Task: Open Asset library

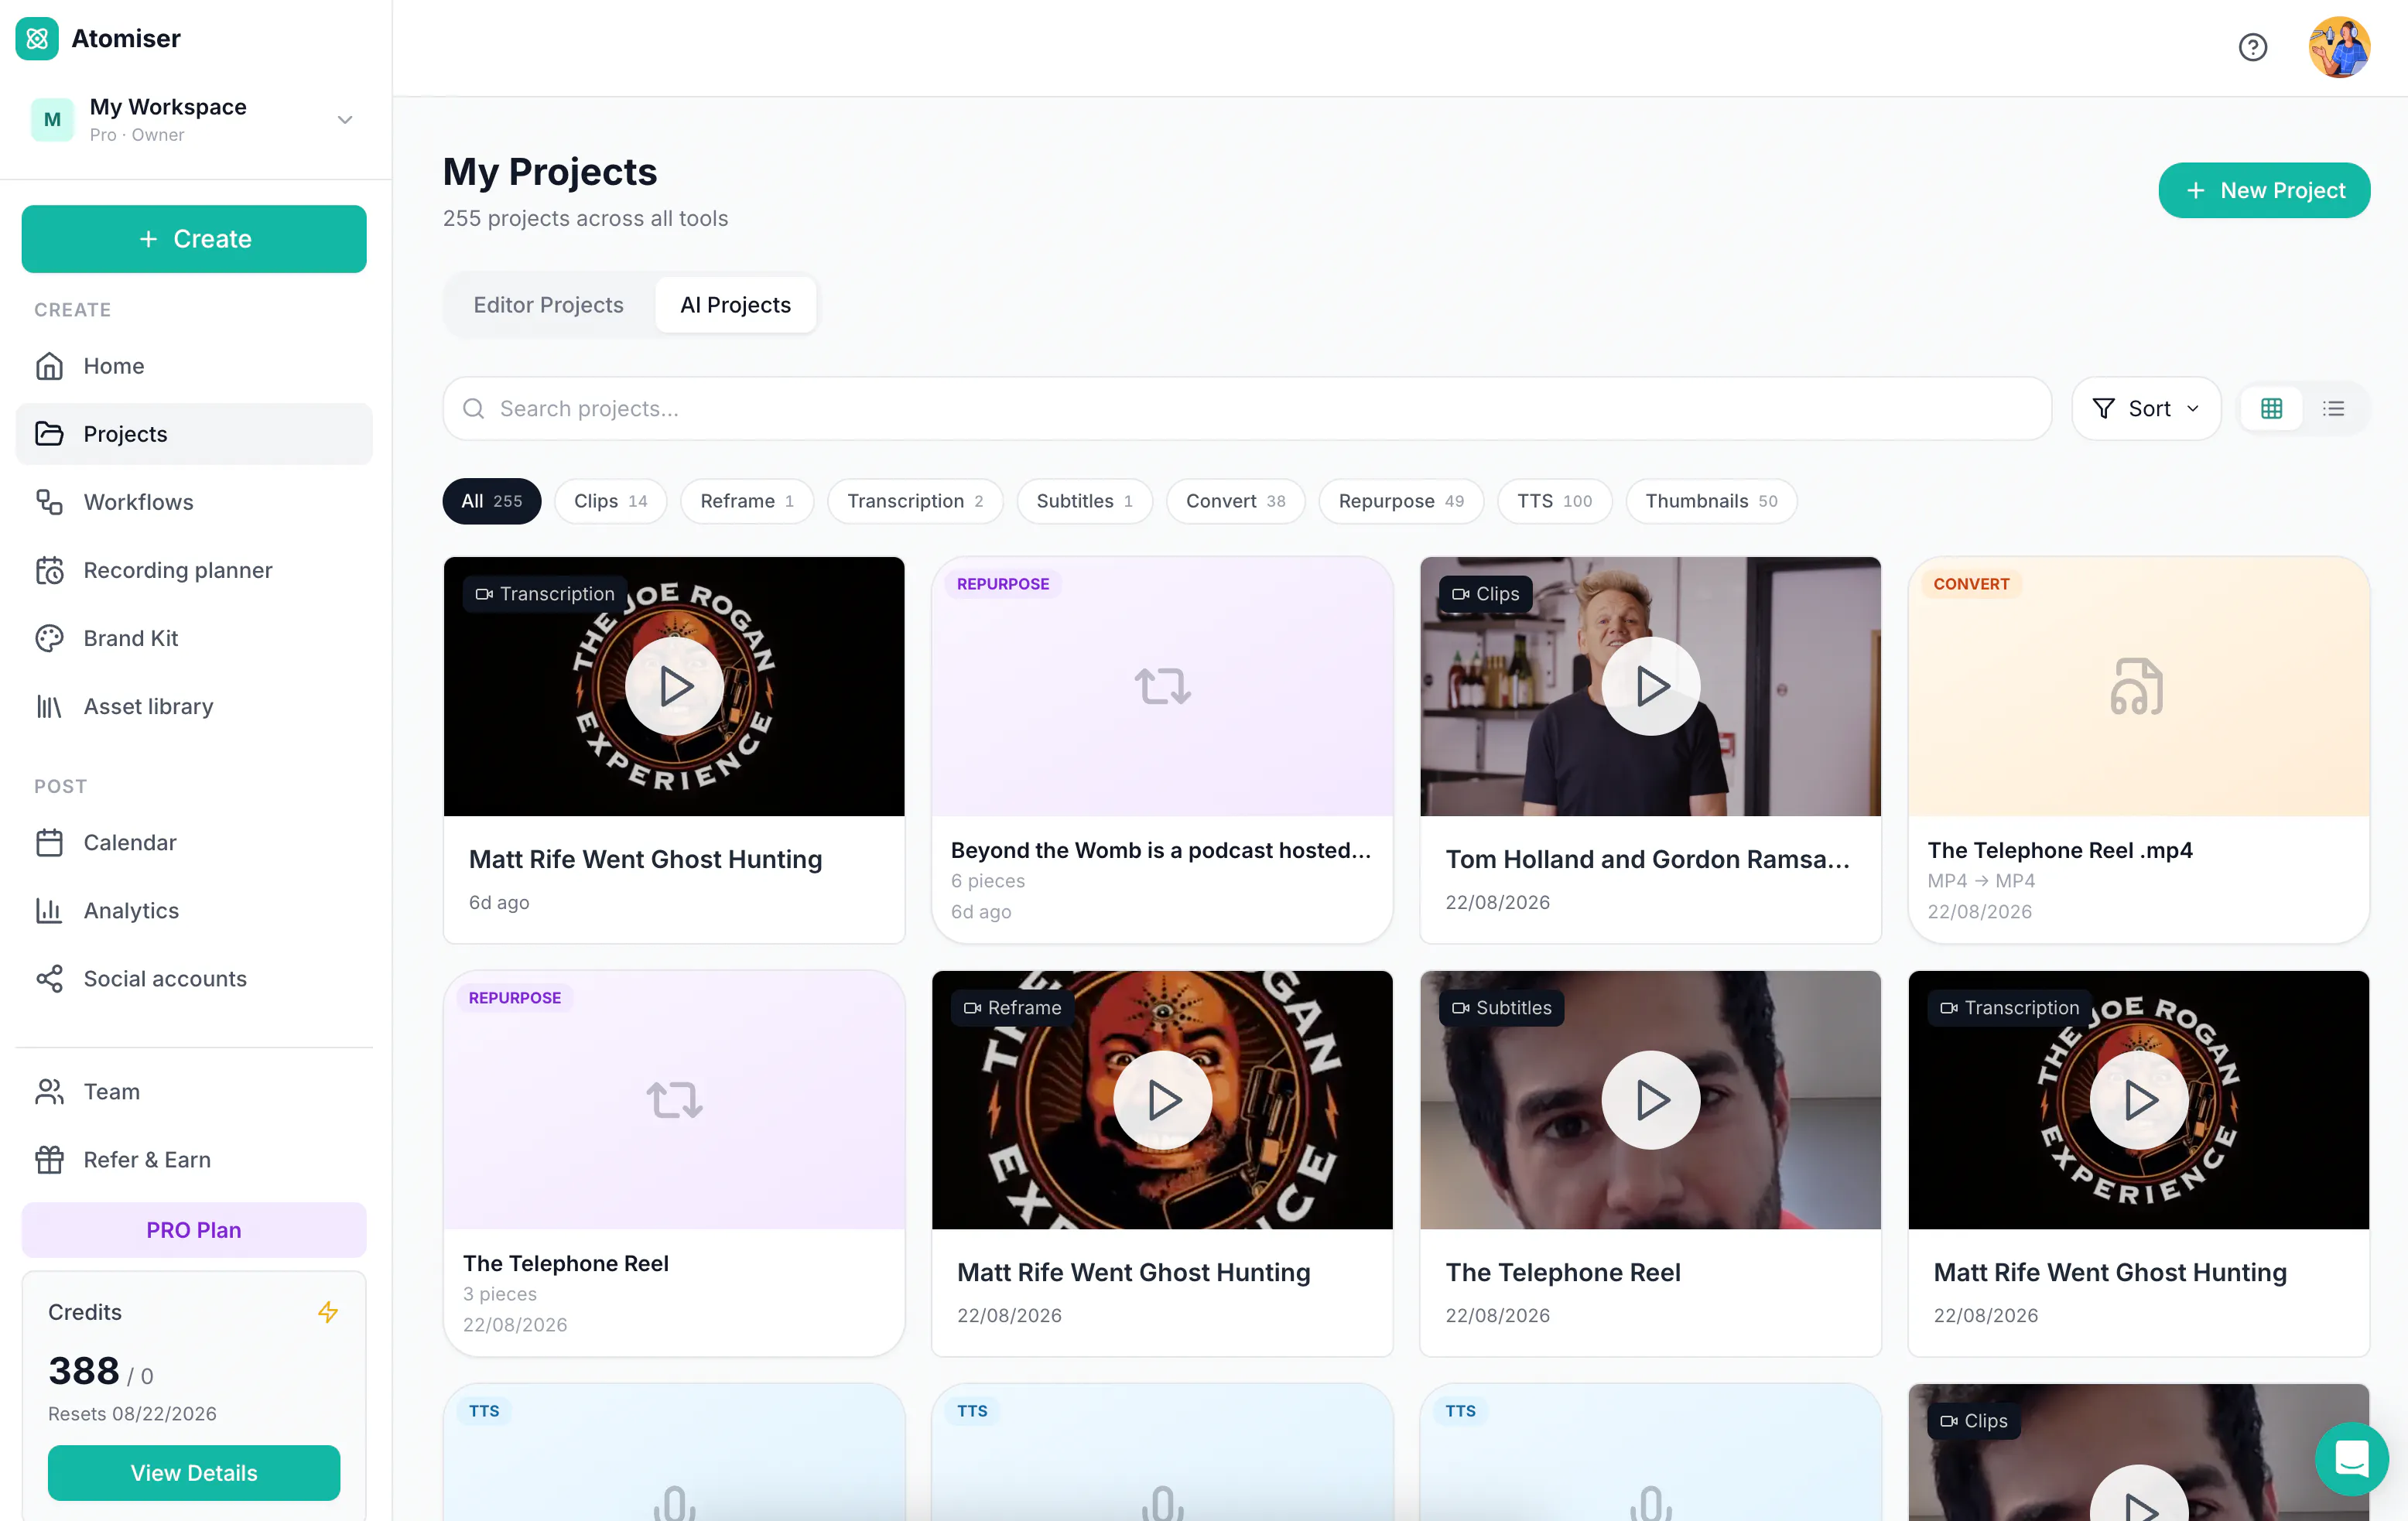Action: [x=194, y=706]
